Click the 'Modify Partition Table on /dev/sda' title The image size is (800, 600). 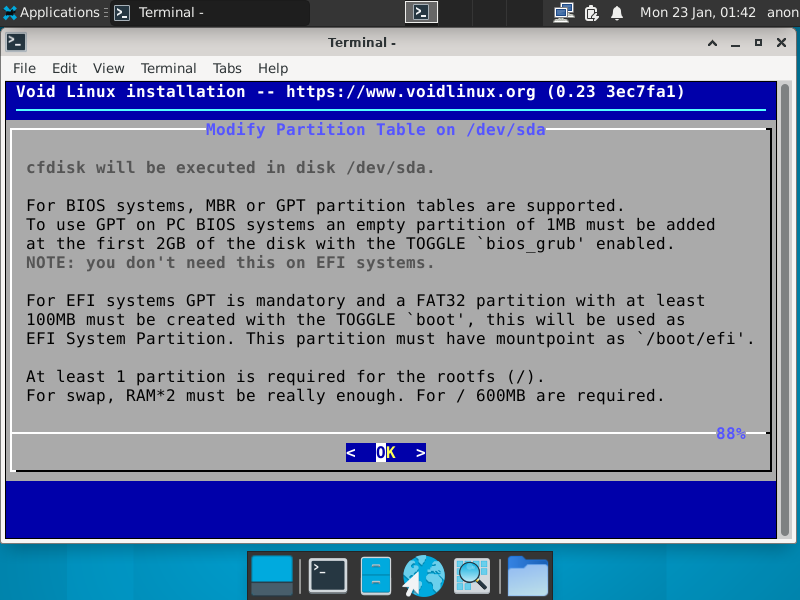pos(376,130)
